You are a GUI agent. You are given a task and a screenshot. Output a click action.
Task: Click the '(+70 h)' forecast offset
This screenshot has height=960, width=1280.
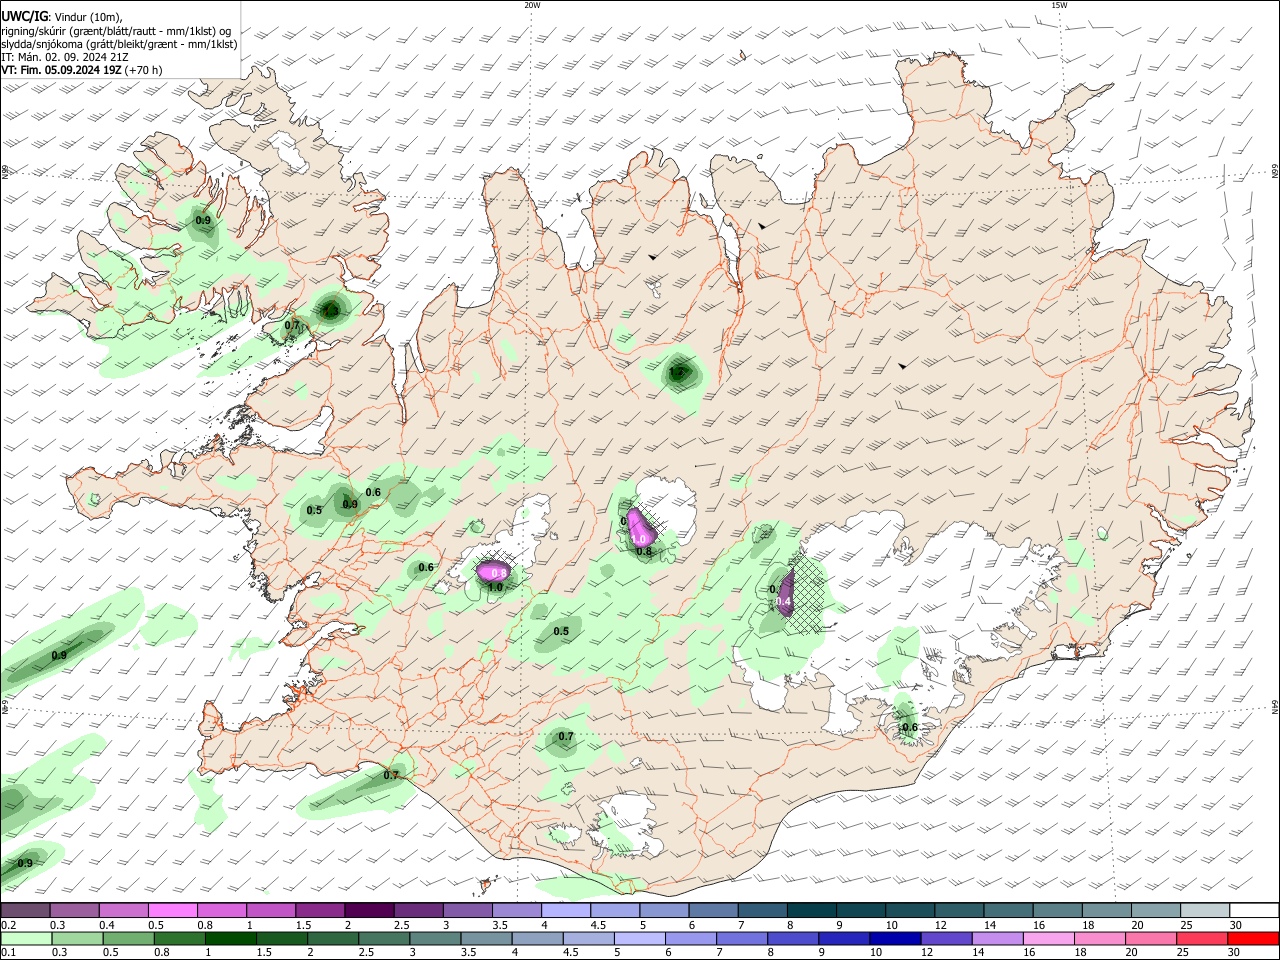point(144,70)
